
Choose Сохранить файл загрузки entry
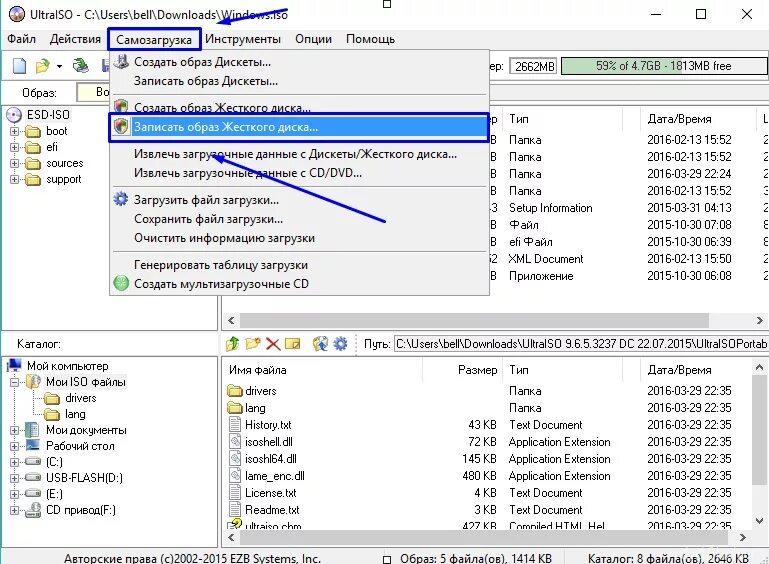coord(299,219)
